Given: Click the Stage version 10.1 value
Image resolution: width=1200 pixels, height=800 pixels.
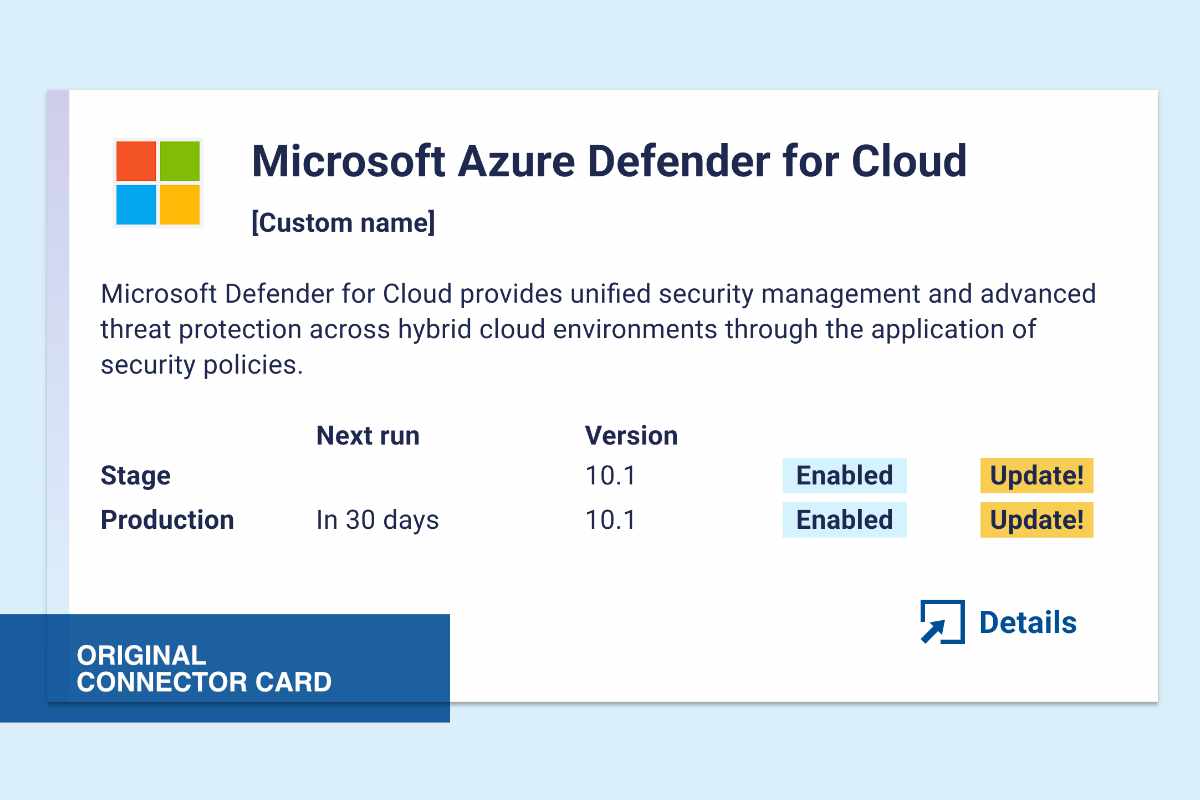Looking at the screenshot, I should coord(610,476).
